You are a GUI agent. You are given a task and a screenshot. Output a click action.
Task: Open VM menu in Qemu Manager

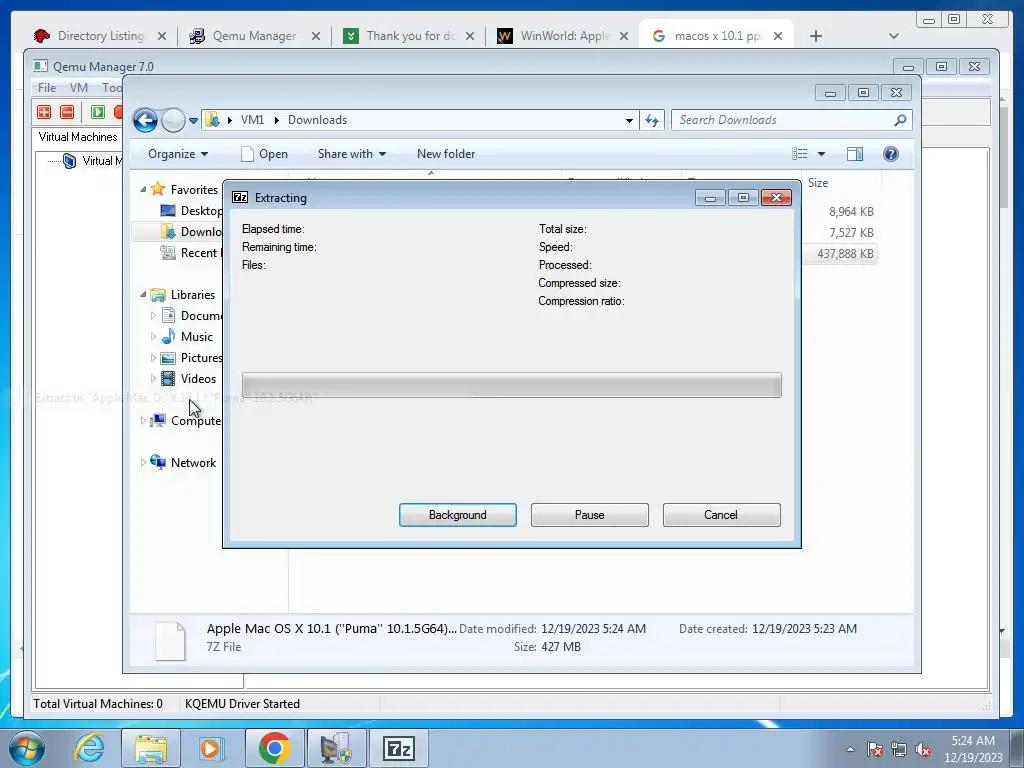[x=78, y=88]
